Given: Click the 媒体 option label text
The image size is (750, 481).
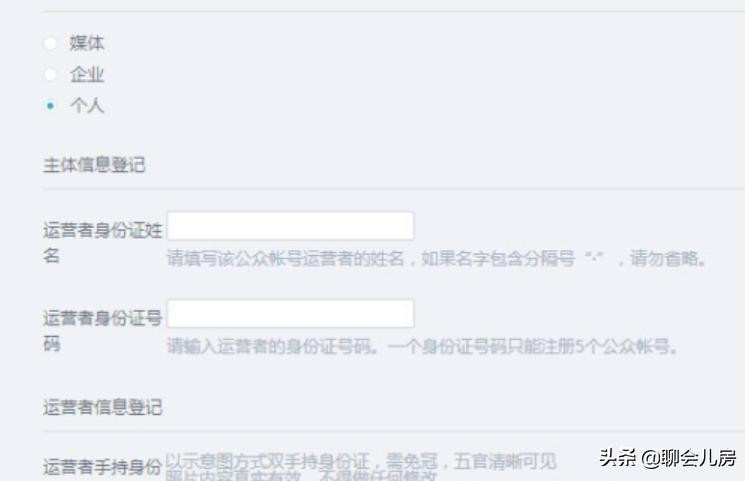Looking at the screenshot, I should [87, 43].
